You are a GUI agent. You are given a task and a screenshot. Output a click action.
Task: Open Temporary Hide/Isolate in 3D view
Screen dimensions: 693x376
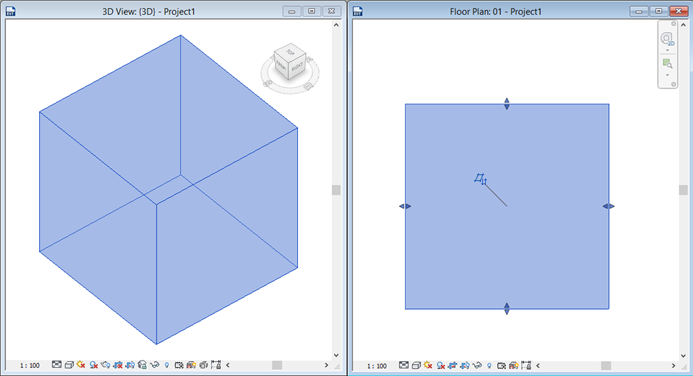pos(154,365)
